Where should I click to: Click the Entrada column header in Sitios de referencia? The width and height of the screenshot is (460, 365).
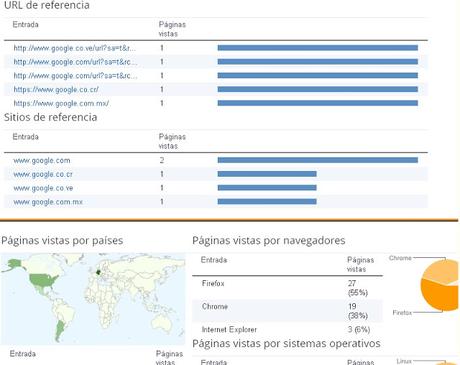point(25,137)
